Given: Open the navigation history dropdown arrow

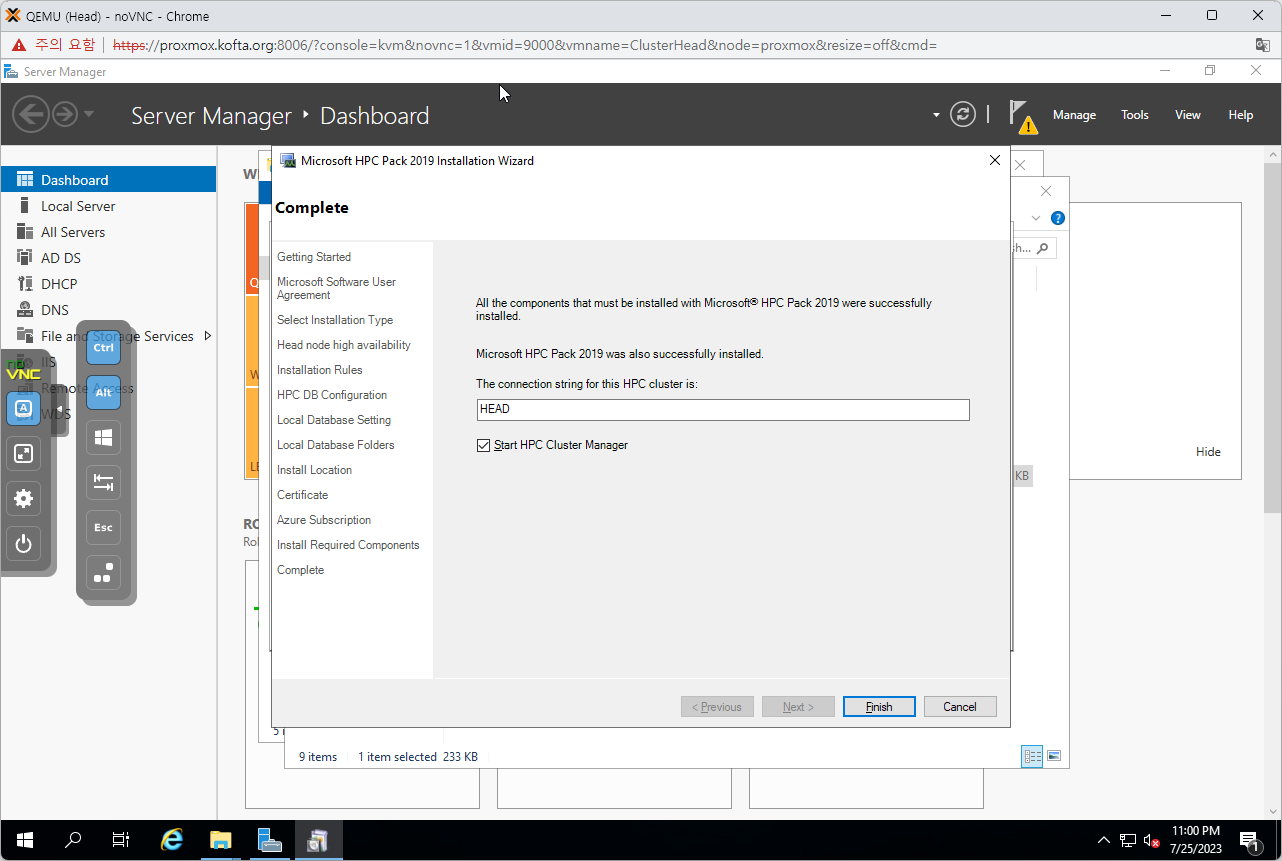Looking at the screenshot, I should [x=89, y=114].
